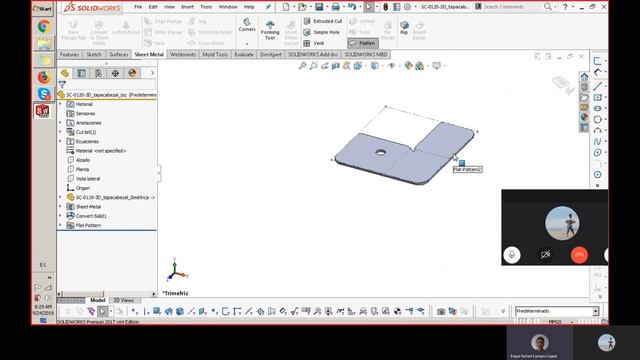End the call with red hang-up button
This screenshot has height=360, width=640.
point(579,255)
